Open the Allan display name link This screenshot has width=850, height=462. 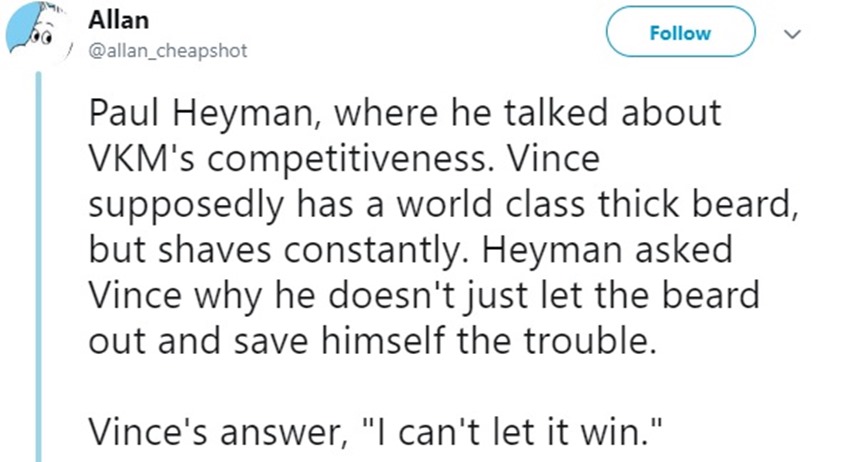pyautogui.click(x=118, y=21)
